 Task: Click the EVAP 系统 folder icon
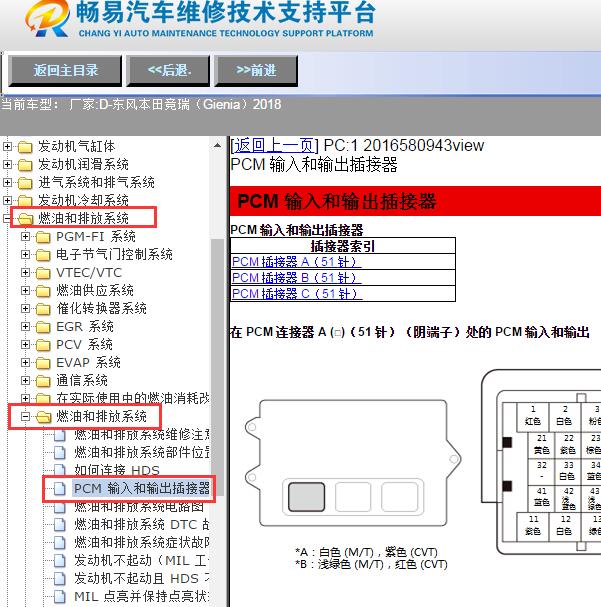[x=43, y=363]
